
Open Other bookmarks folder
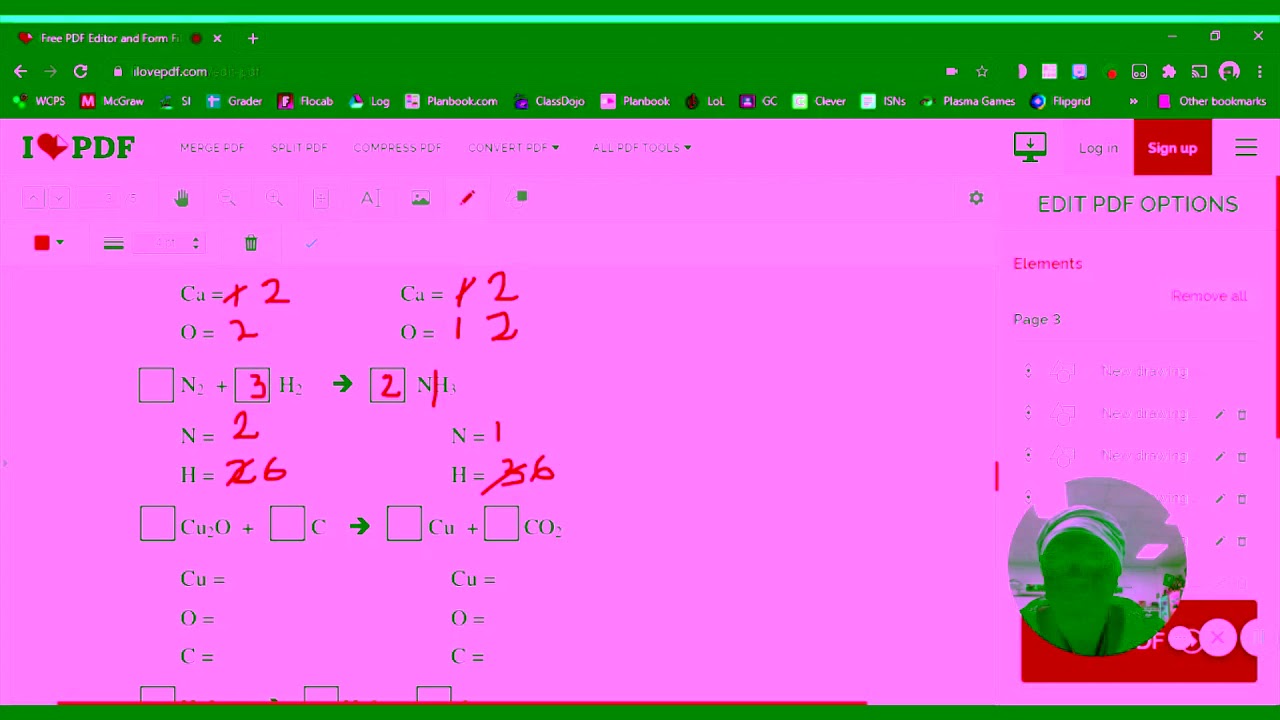[x=1212, y=101]
